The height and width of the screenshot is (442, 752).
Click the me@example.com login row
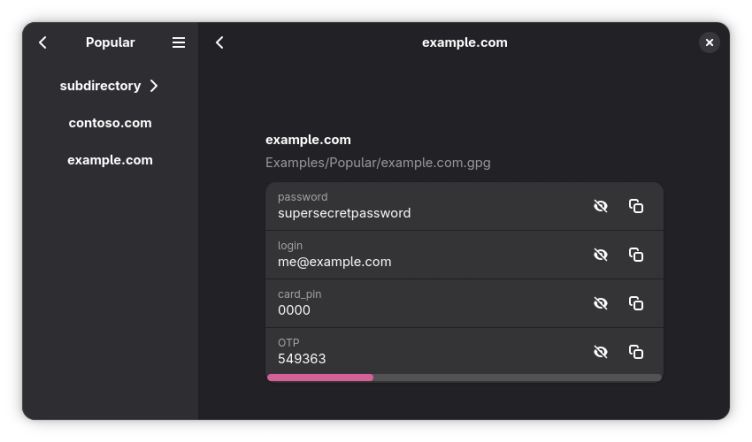tap(335, 261)
